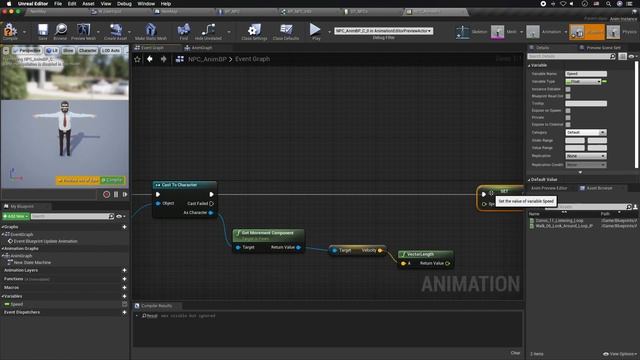Screen dimensions: 640x360
Task: Click the Save toolbar icon
Action: [43, 30]
